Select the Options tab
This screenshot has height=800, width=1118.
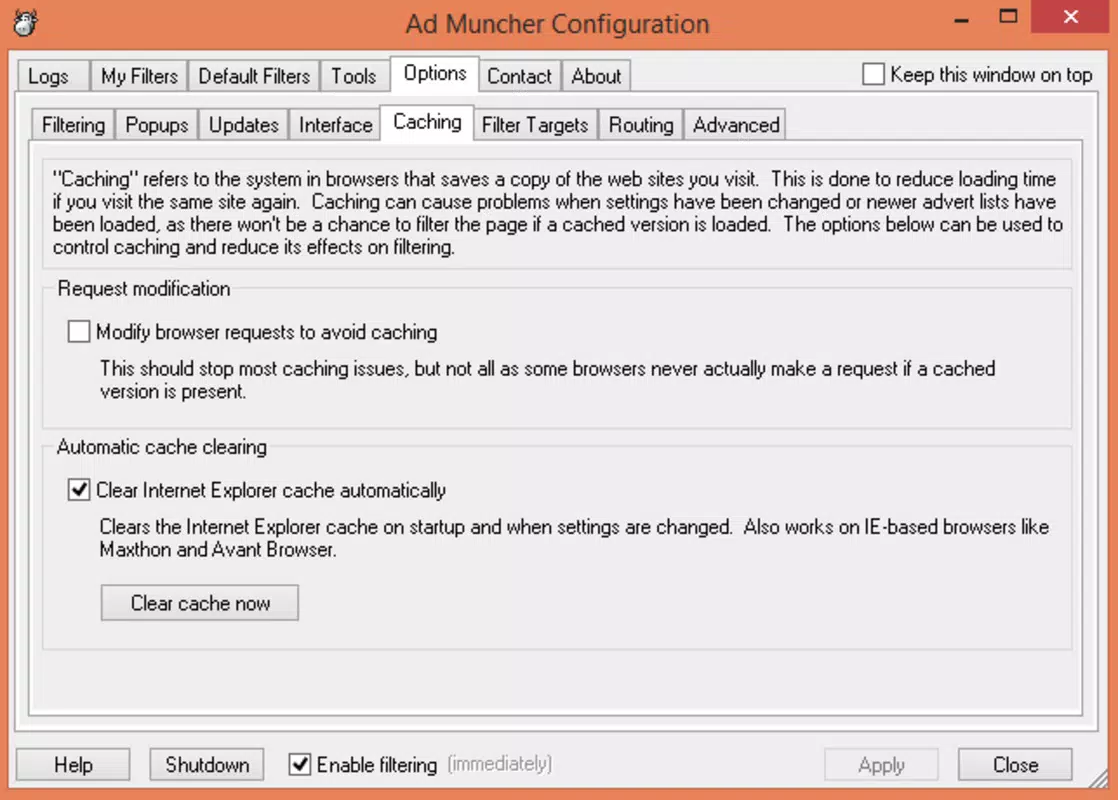434,73
